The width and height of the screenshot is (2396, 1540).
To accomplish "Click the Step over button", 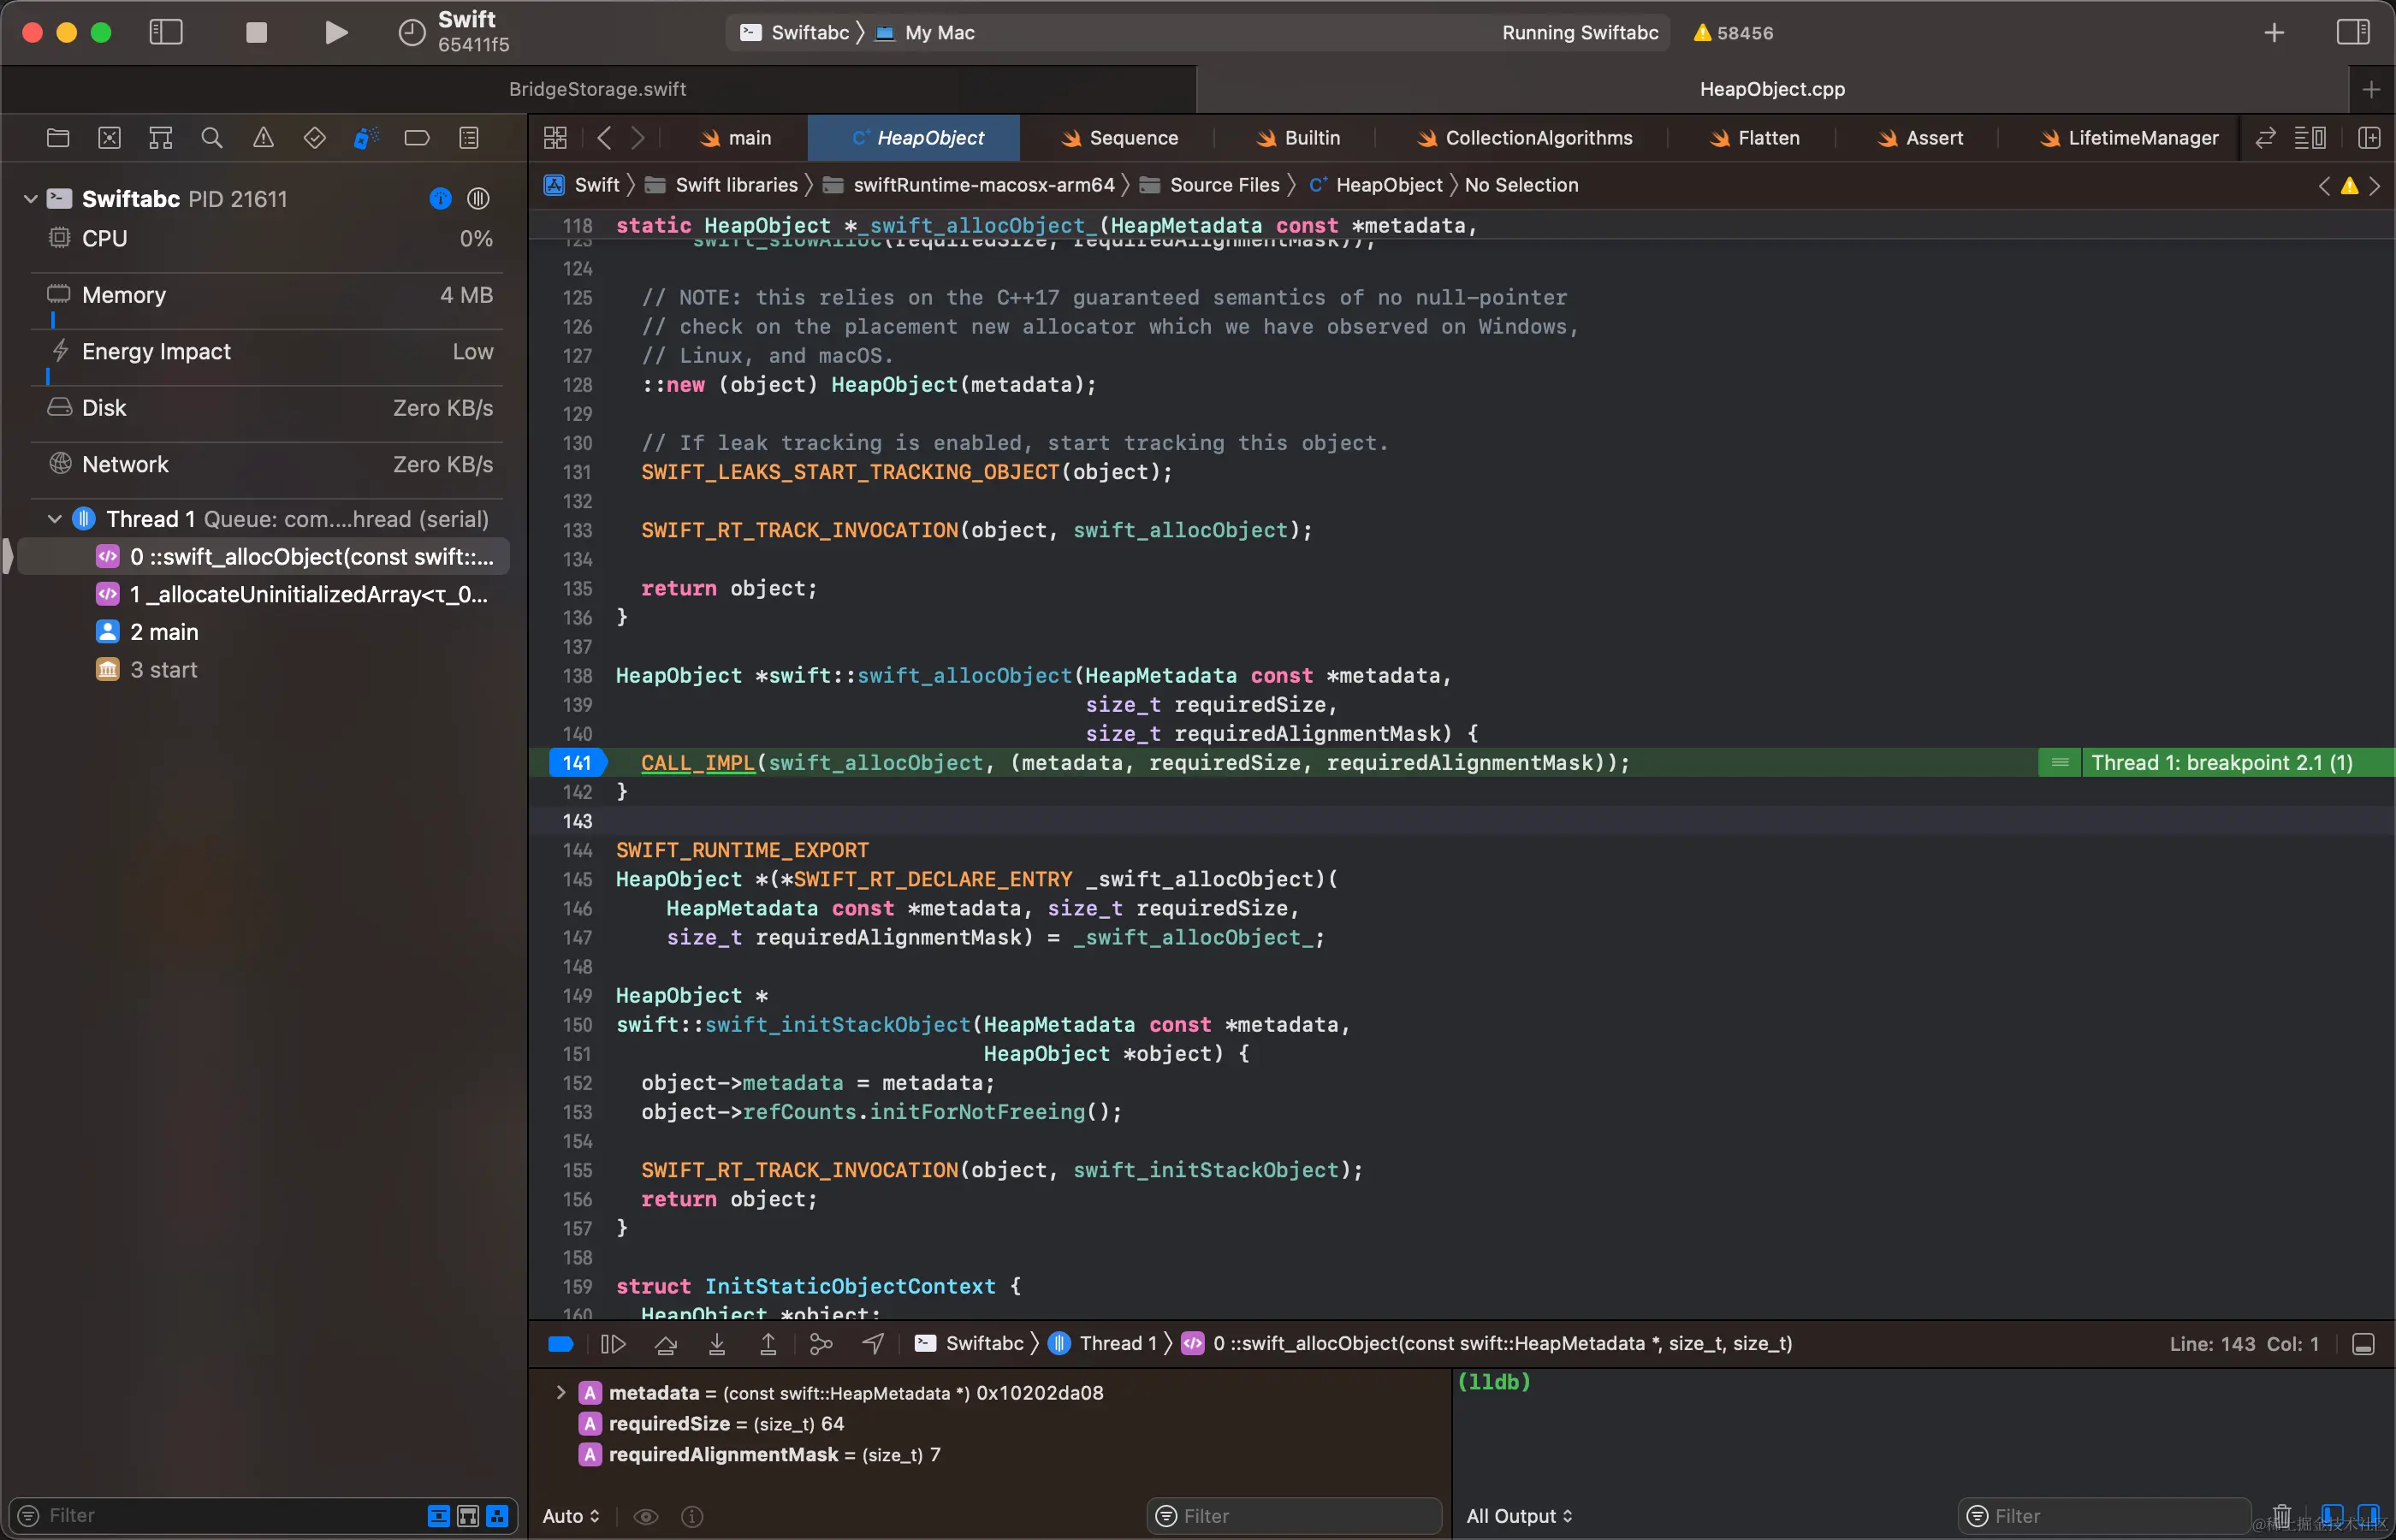I will point(665,1344).
